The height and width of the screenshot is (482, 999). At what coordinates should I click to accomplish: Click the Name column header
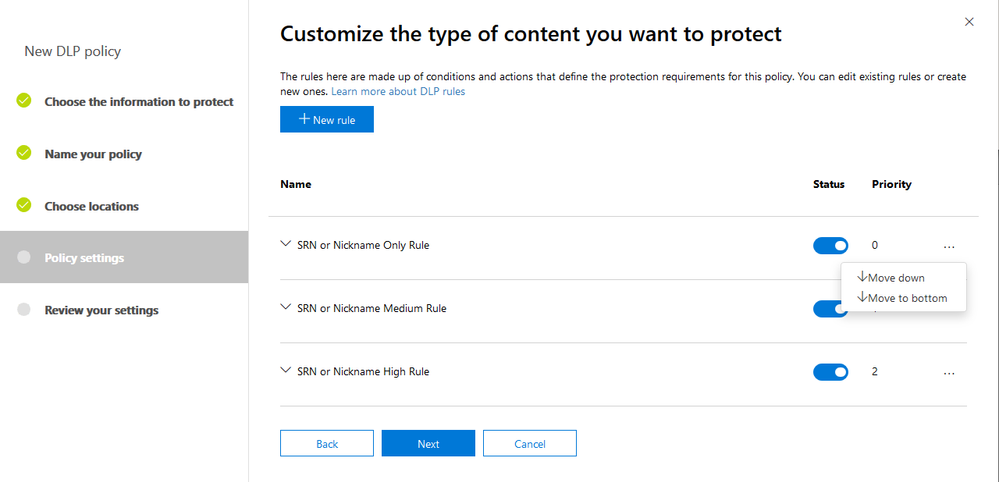[x=296, y=185]
